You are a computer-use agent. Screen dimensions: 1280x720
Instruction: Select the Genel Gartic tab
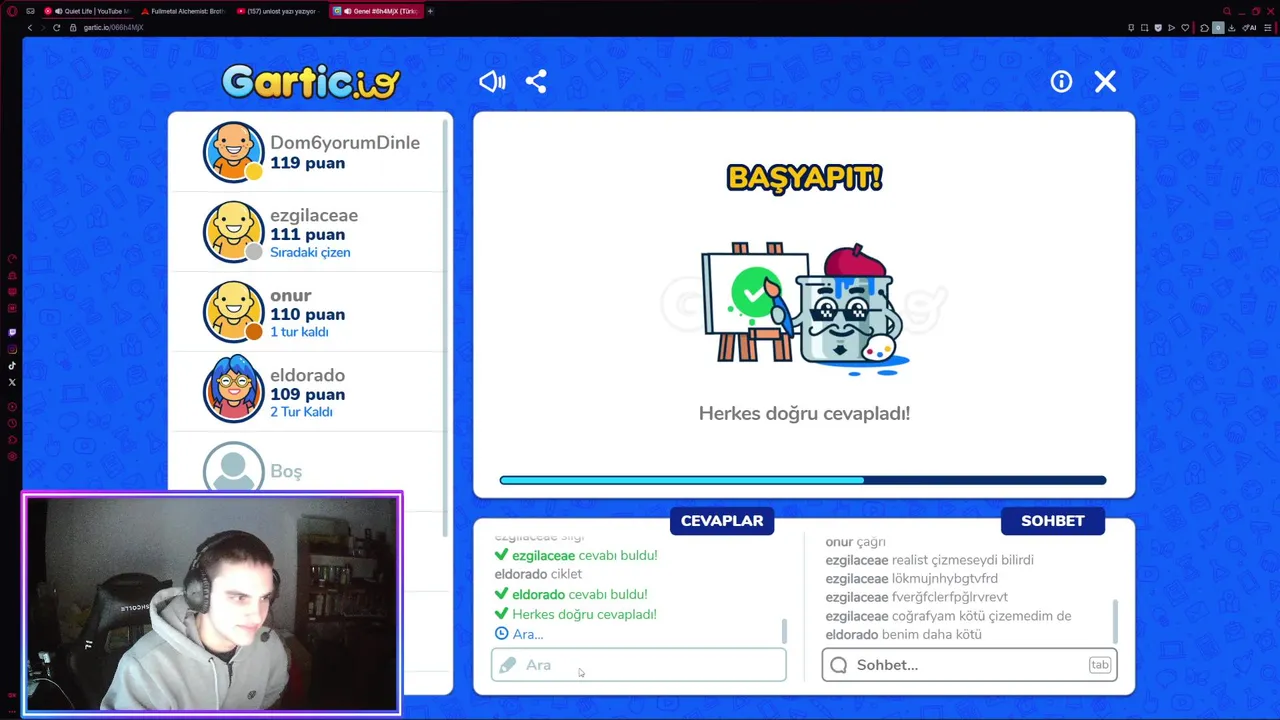point(376,11)
